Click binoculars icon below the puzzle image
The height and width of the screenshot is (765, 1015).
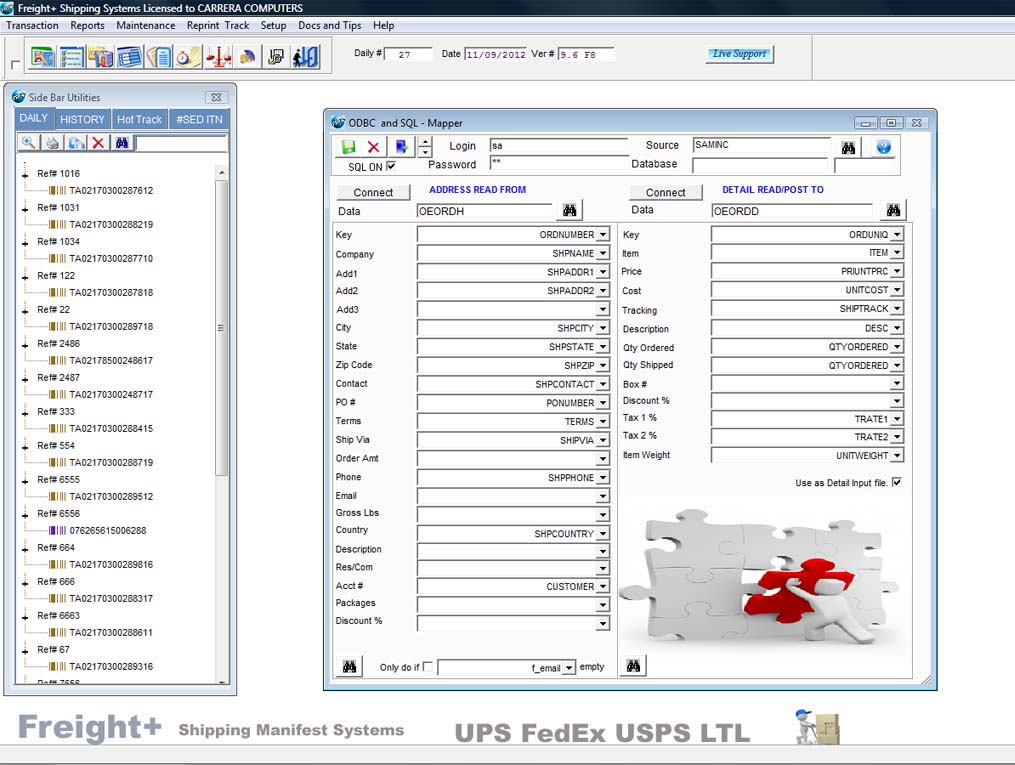coord(633,665)
